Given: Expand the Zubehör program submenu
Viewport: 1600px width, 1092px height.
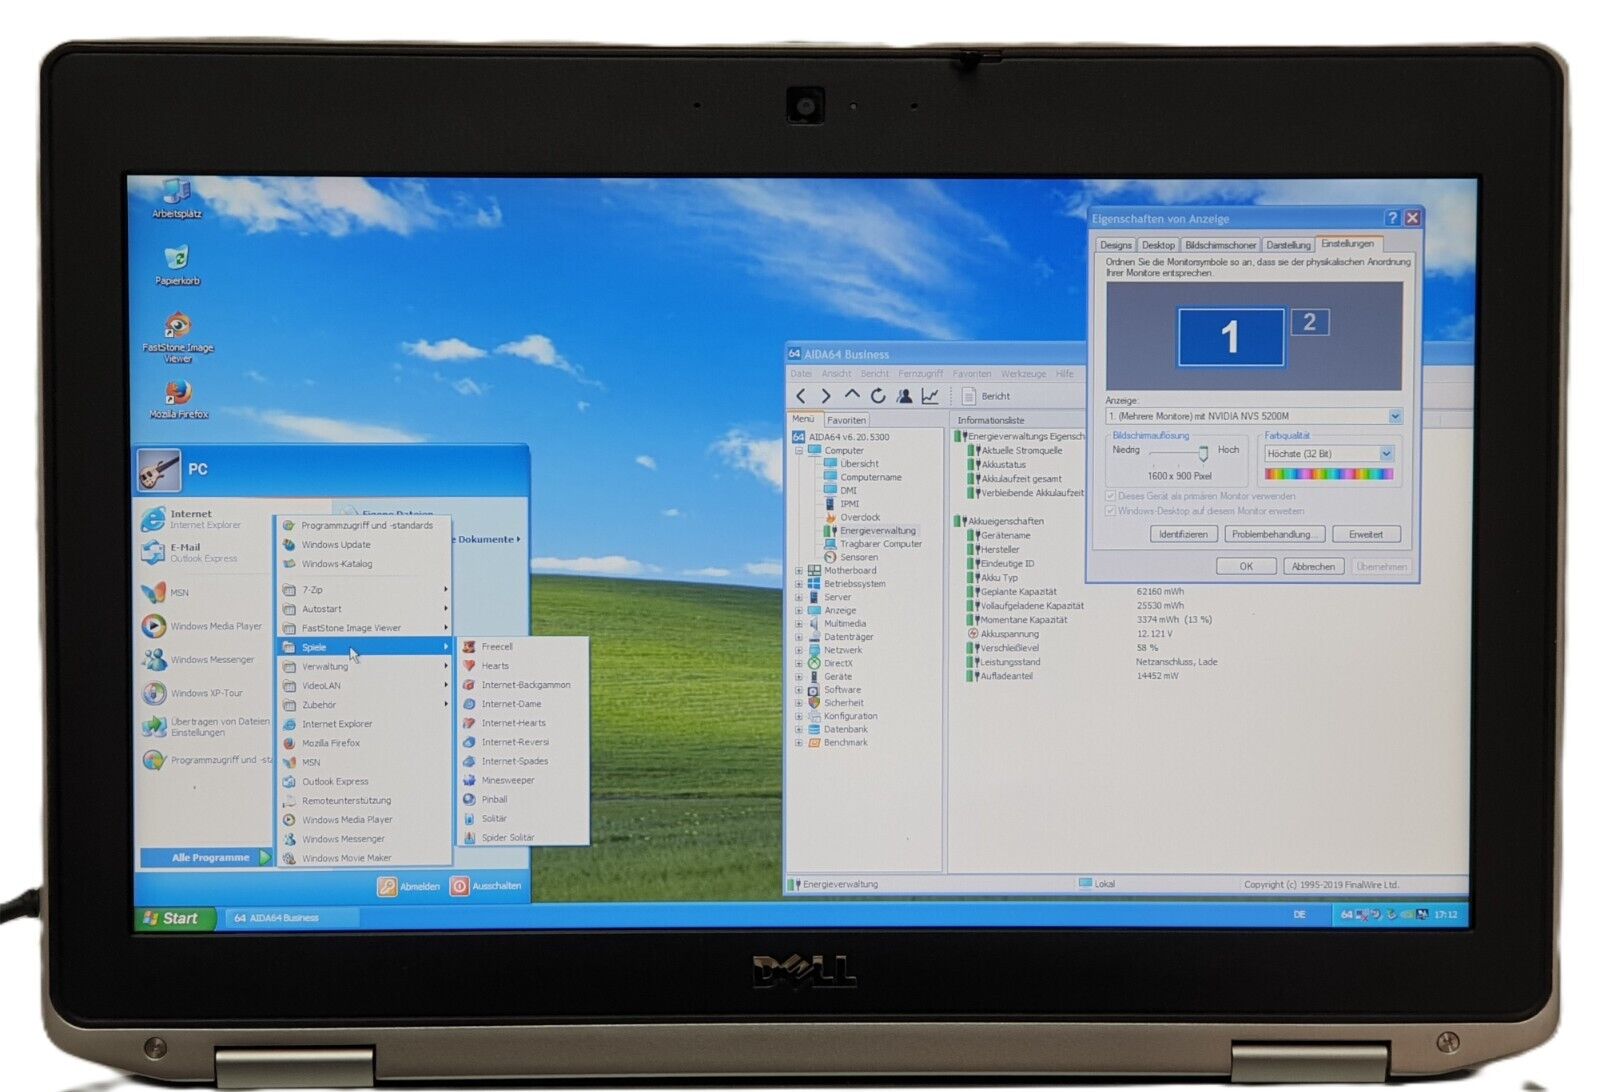Looking at the screenshot, I should [x=364, y=705].
